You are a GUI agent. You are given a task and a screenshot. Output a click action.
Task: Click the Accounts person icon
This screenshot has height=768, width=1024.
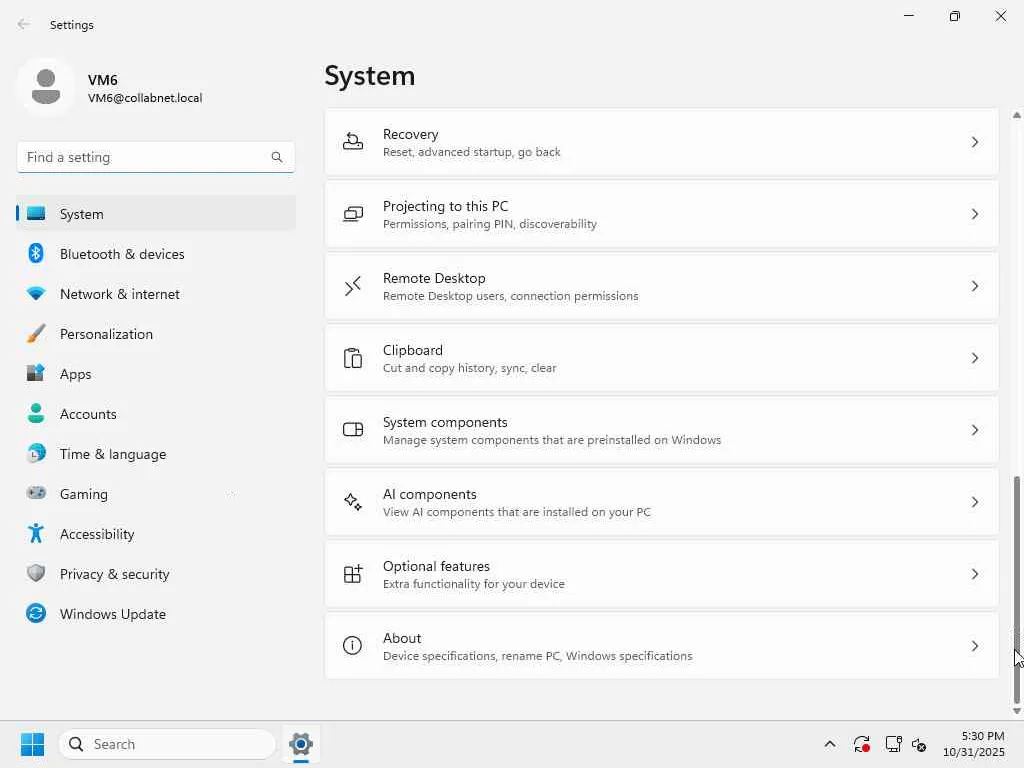[36, 413]
